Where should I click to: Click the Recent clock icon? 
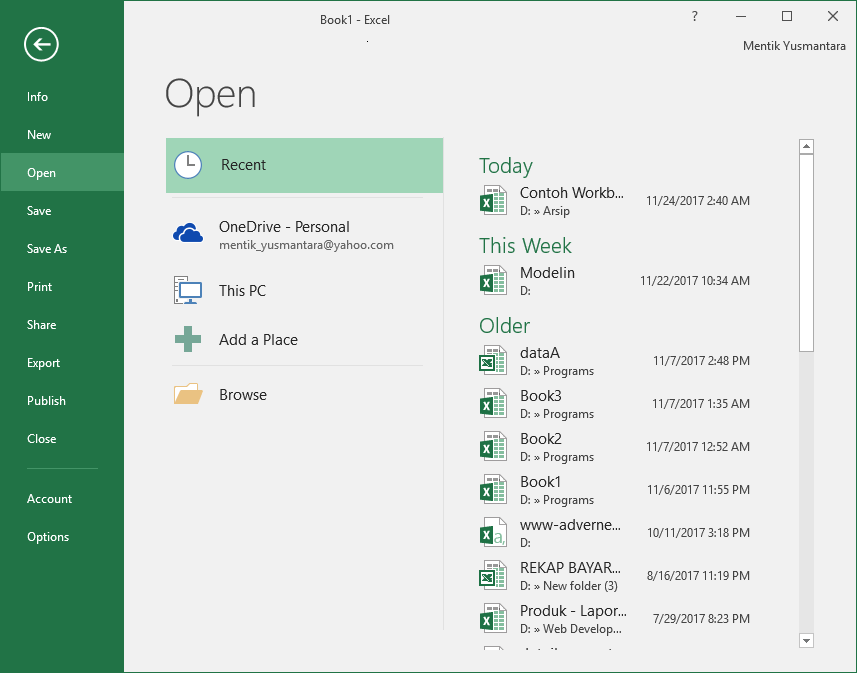(188, 165)
